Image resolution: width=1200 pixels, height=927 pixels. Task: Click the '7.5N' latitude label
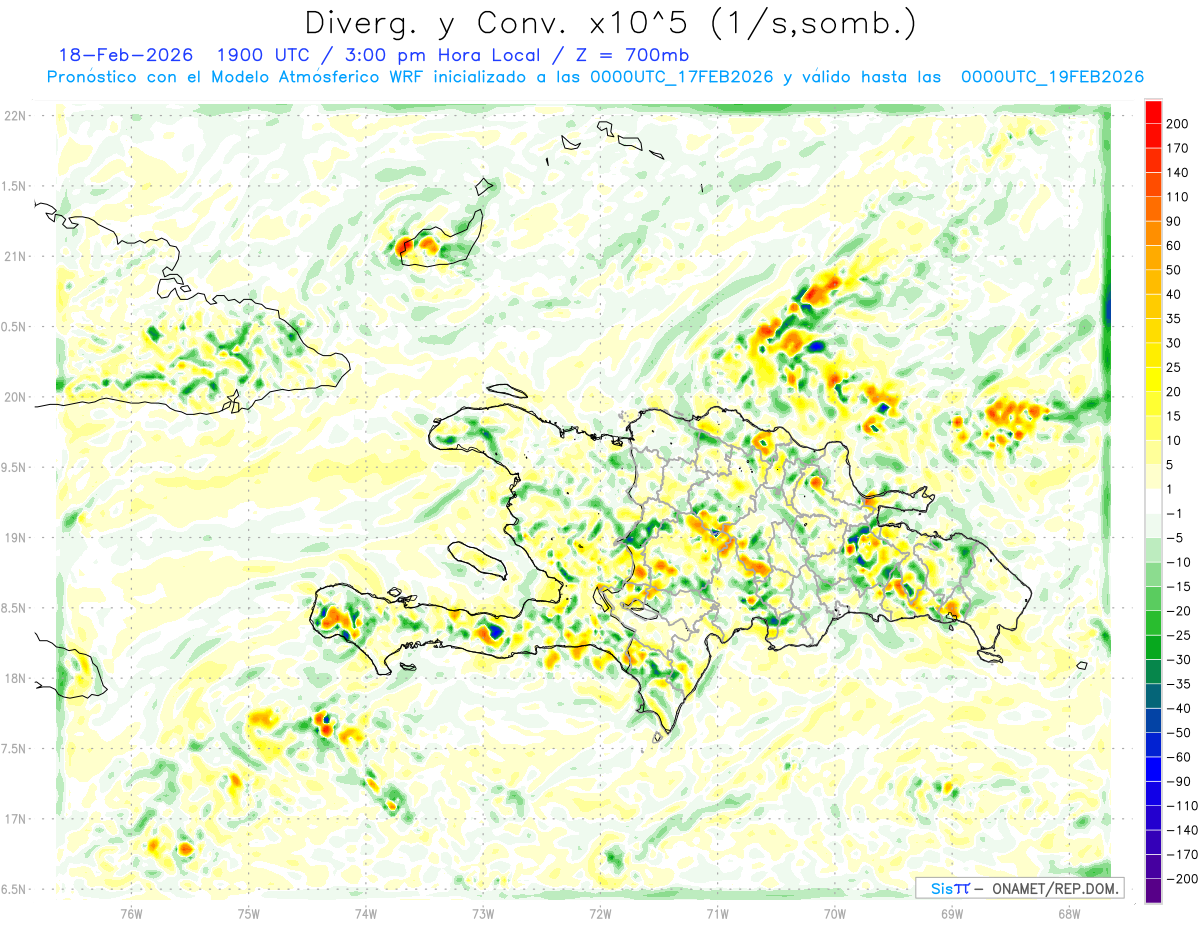coord(14,749)
